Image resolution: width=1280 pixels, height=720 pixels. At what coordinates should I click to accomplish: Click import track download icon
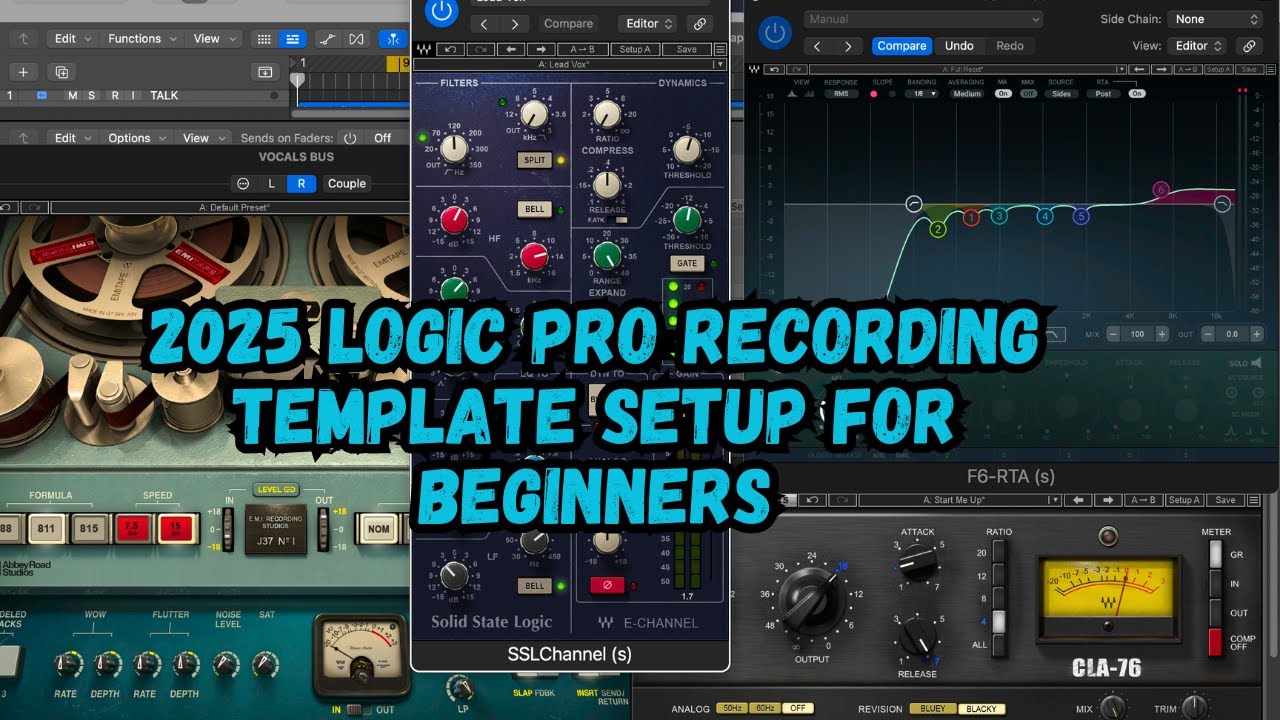point(265,72)
